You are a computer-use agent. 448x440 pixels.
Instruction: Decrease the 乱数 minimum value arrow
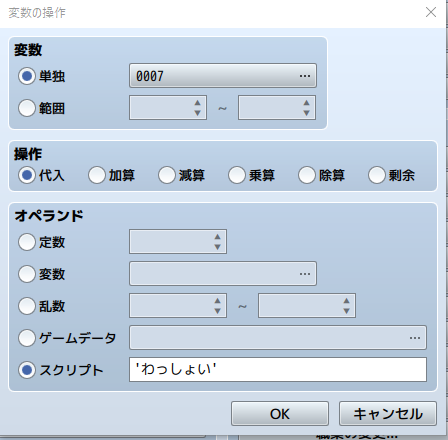[x=218, y=311]
